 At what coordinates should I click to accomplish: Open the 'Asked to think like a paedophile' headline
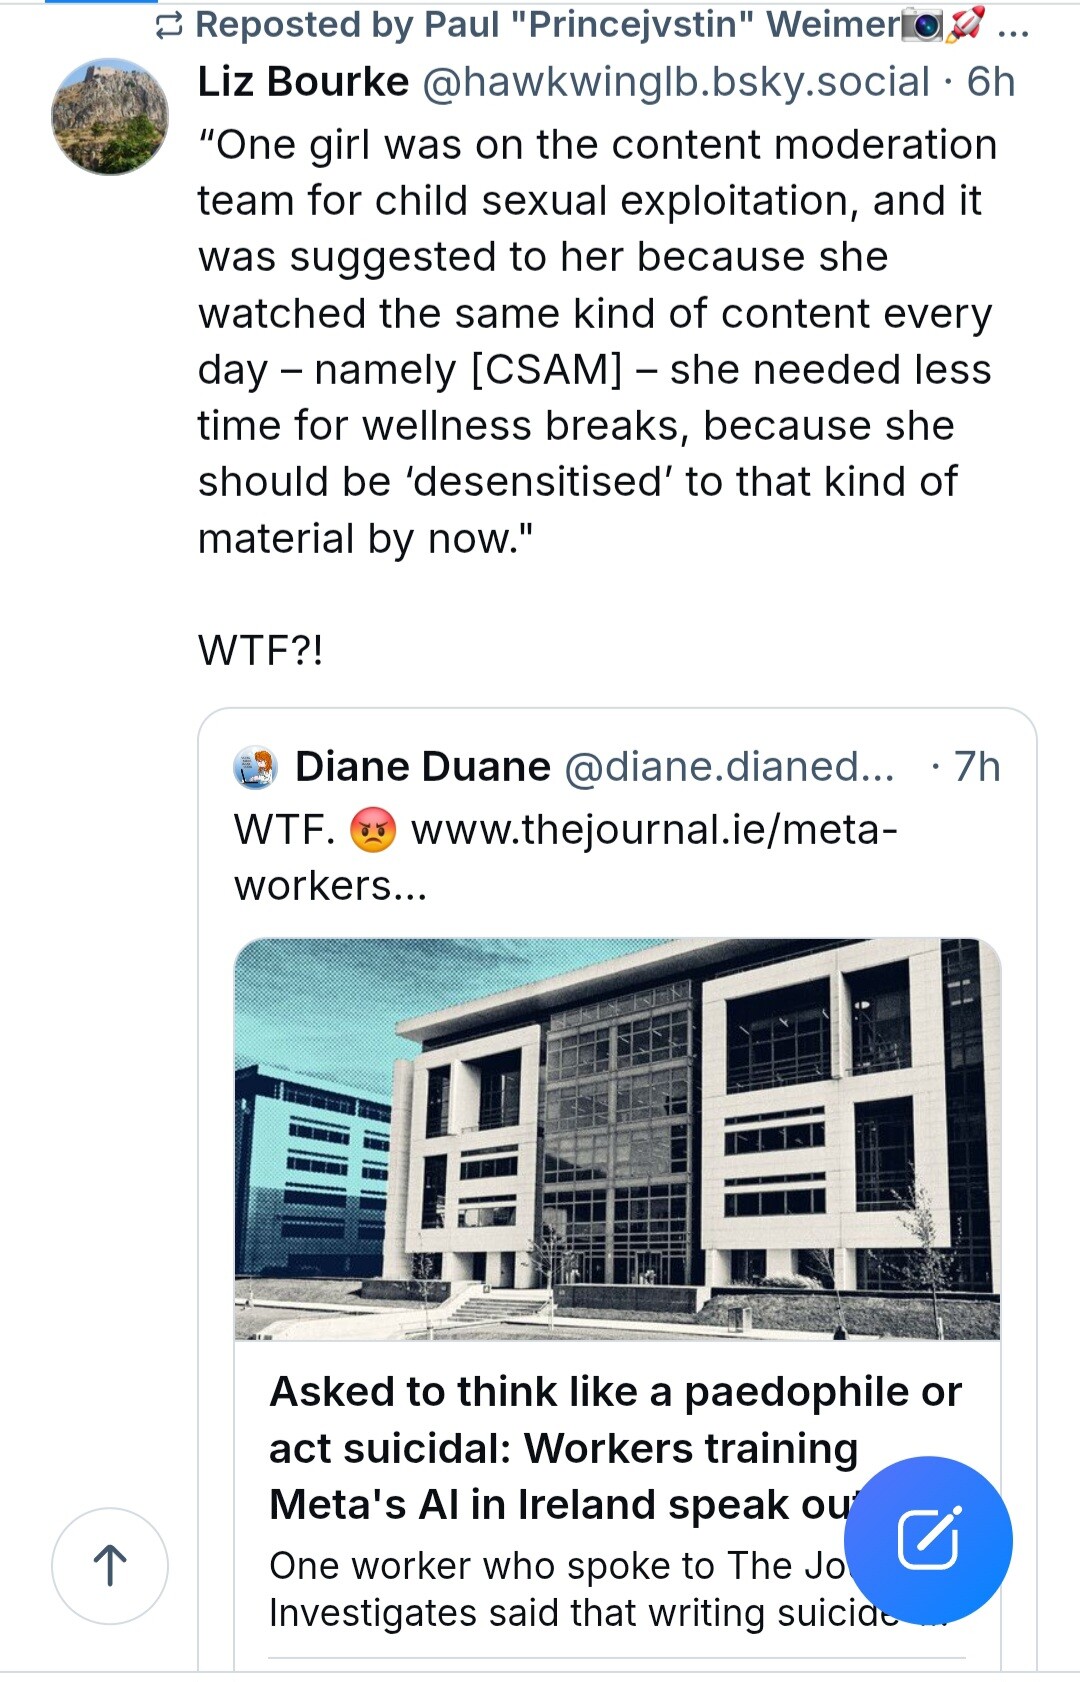[615, 1447]
